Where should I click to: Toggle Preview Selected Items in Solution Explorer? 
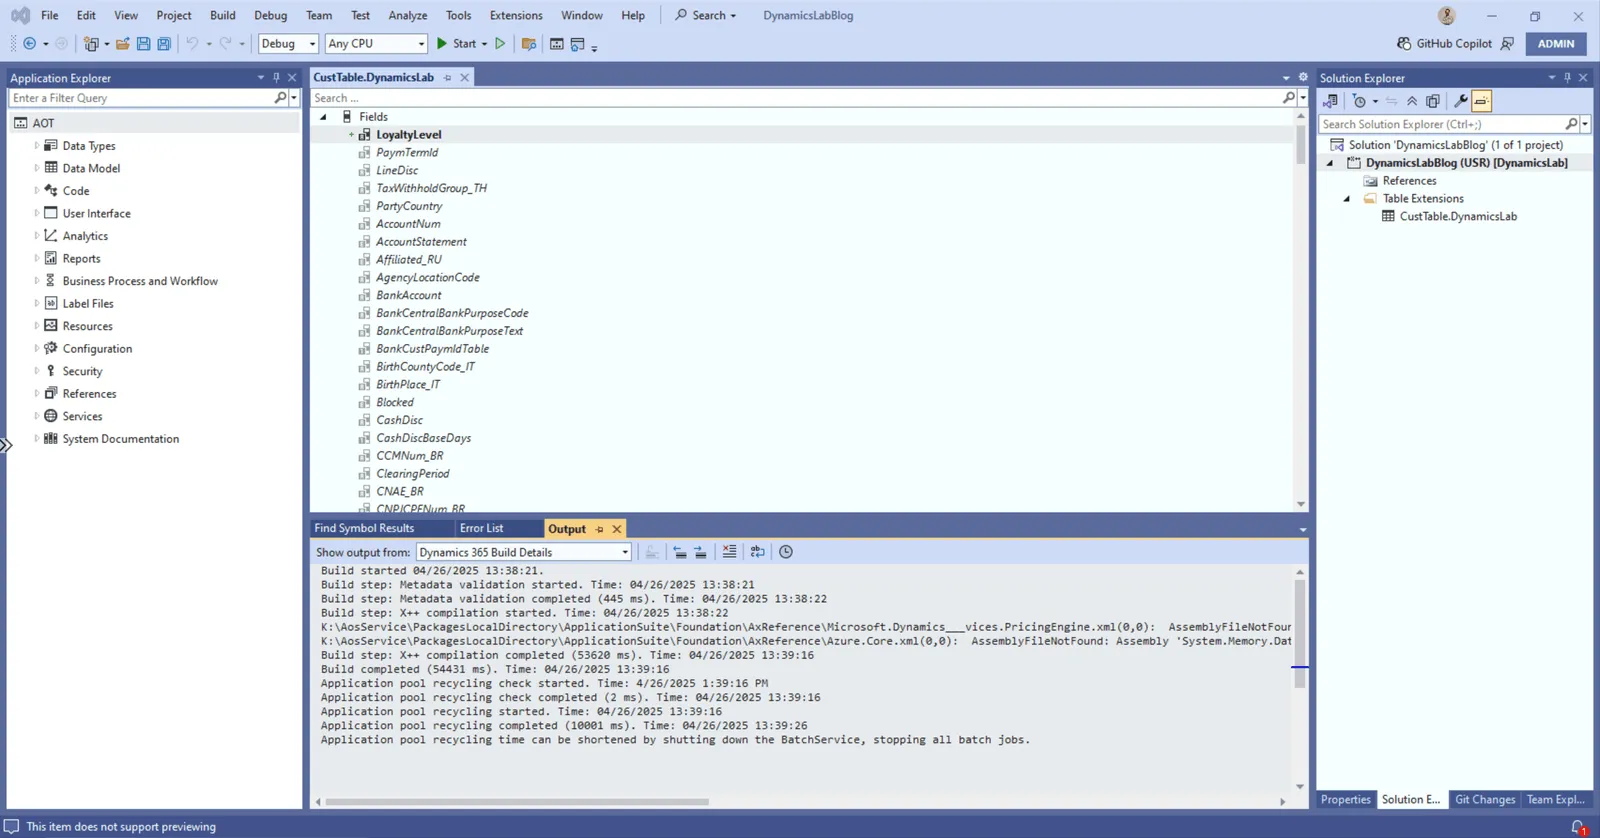pyautogui.click(x=1482, y=101)
